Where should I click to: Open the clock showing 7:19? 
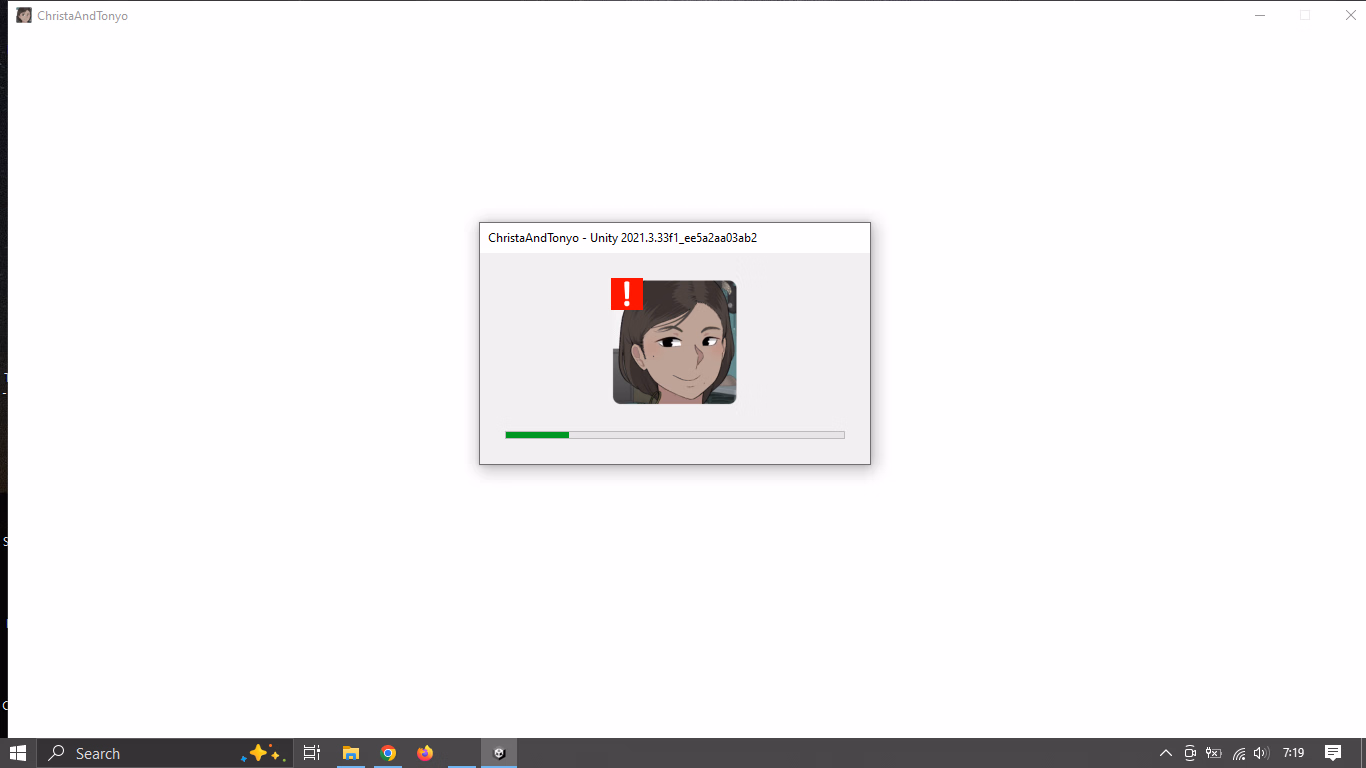1293,753
